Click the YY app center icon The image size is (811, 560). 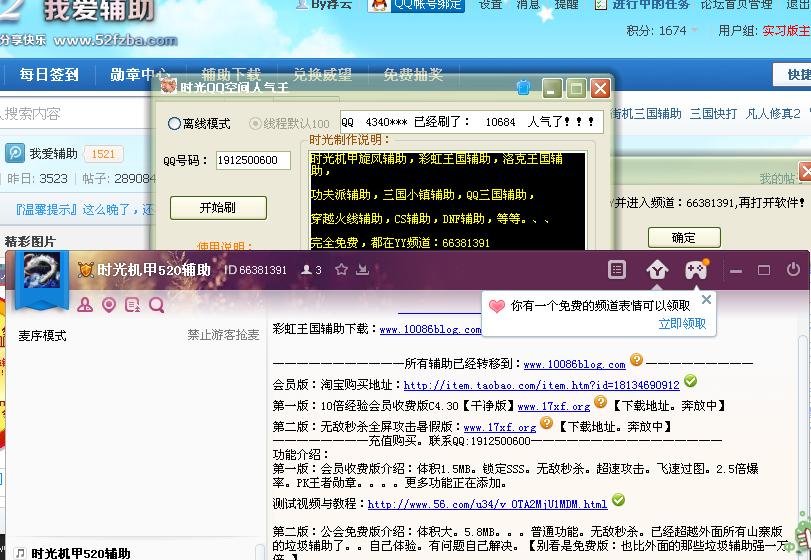point(657,269)
